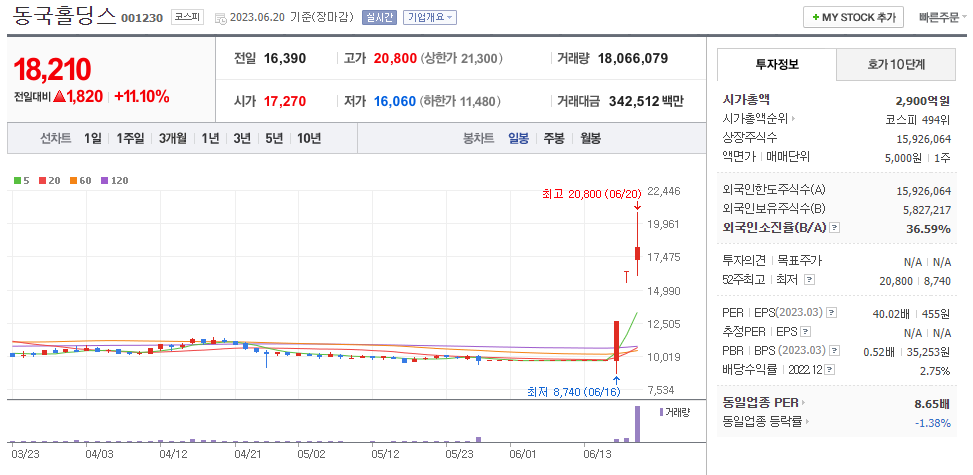
Task: Click the 외국인소진율 value 36.59%
Action: coord(928,228)
